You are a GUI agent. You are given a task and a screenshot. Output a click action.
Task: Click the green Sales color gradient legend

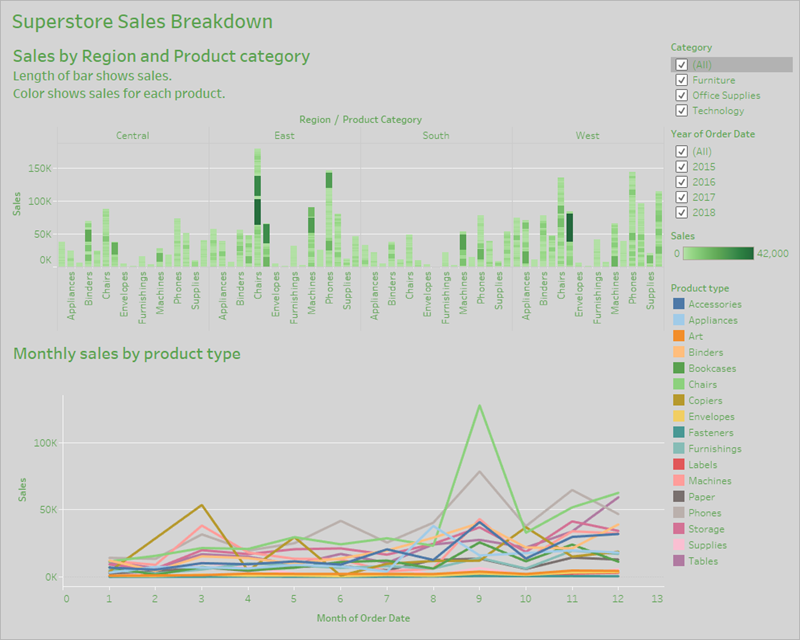(x=718, y=254)
